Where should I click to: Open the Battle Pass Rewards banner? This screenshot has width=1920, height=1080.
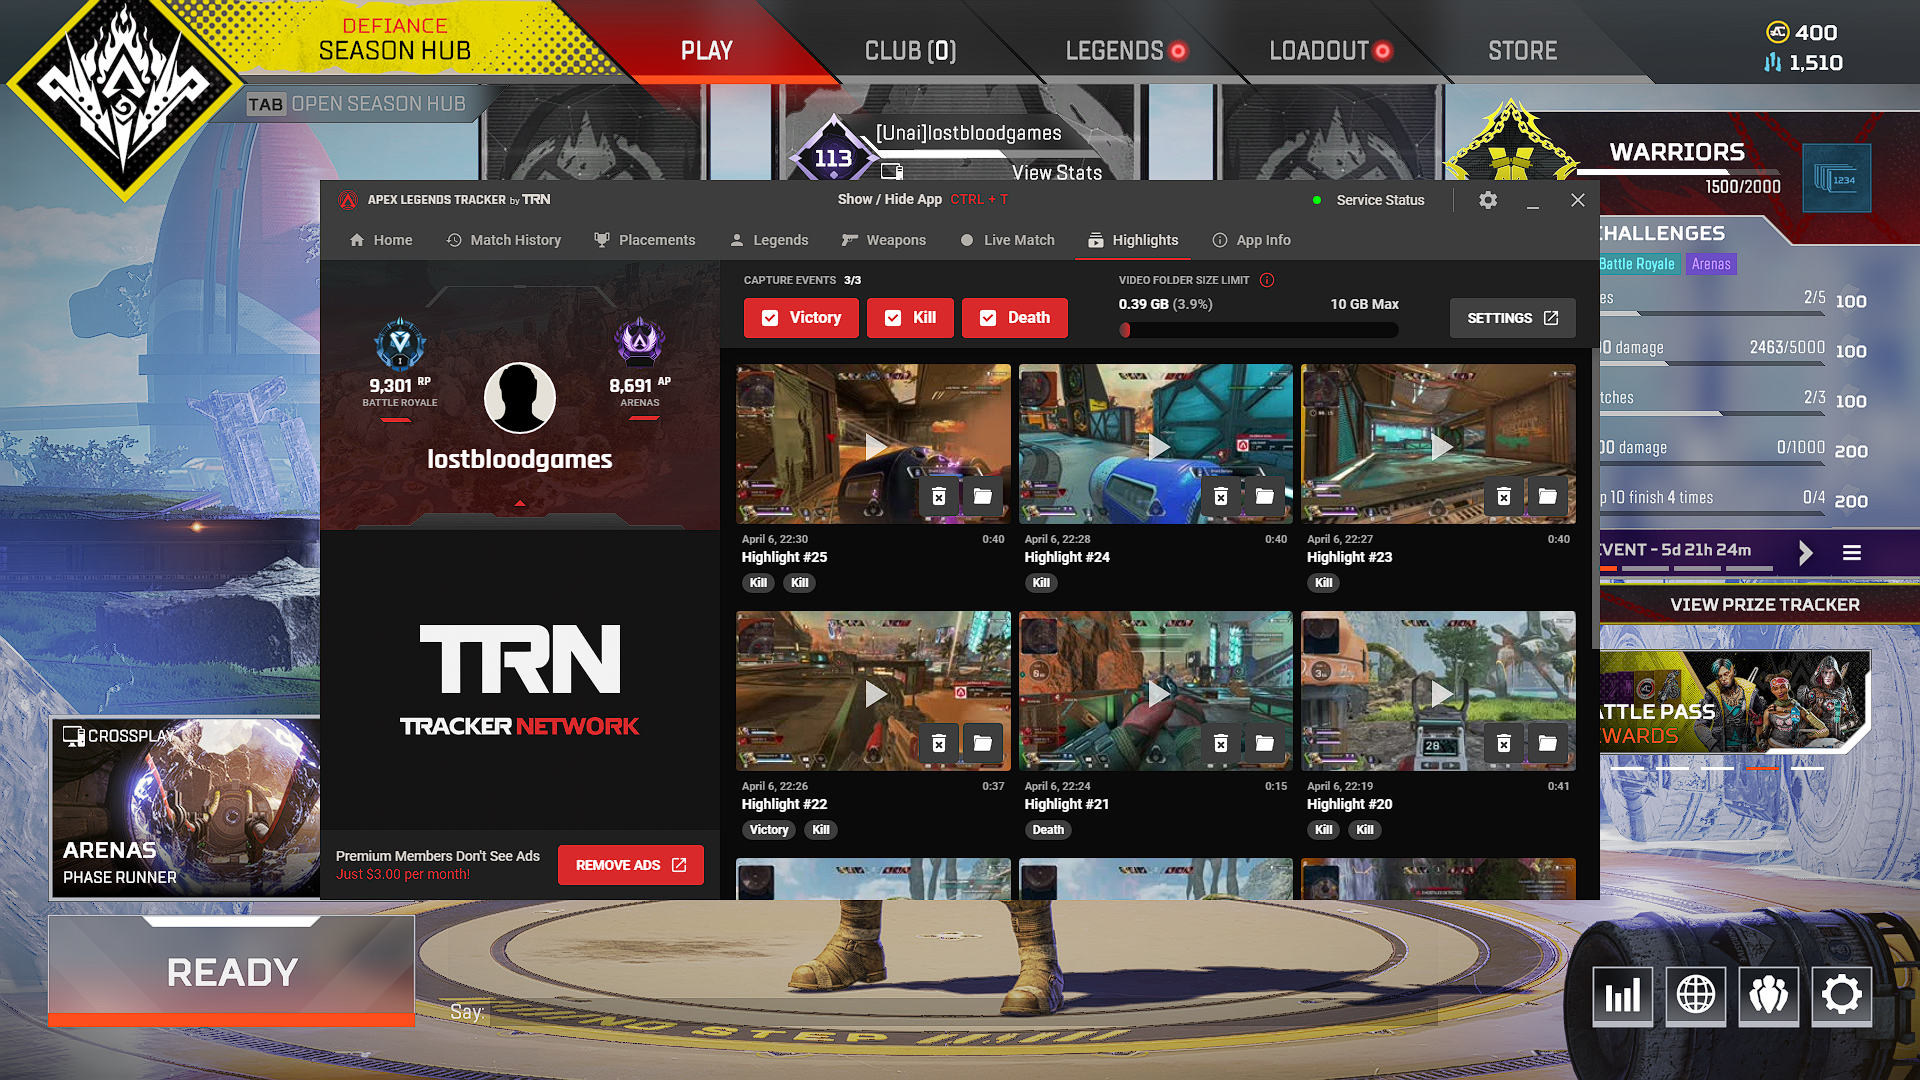[1735, 702]
